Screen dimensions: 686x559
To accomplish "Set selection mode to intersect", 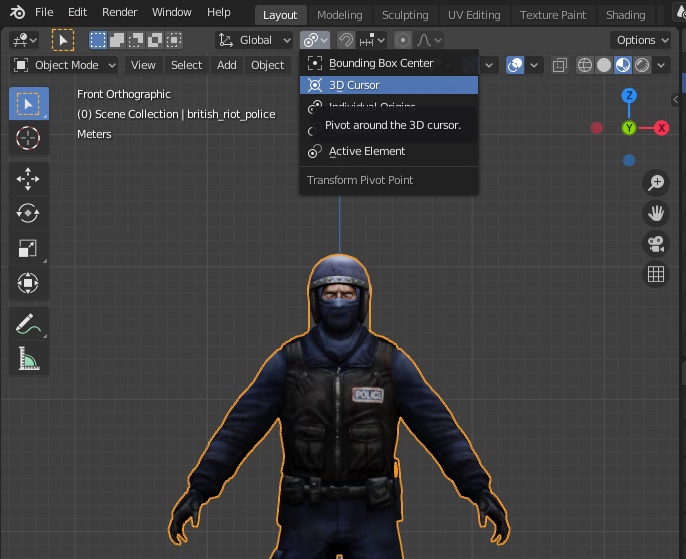I will pos(174,40).
